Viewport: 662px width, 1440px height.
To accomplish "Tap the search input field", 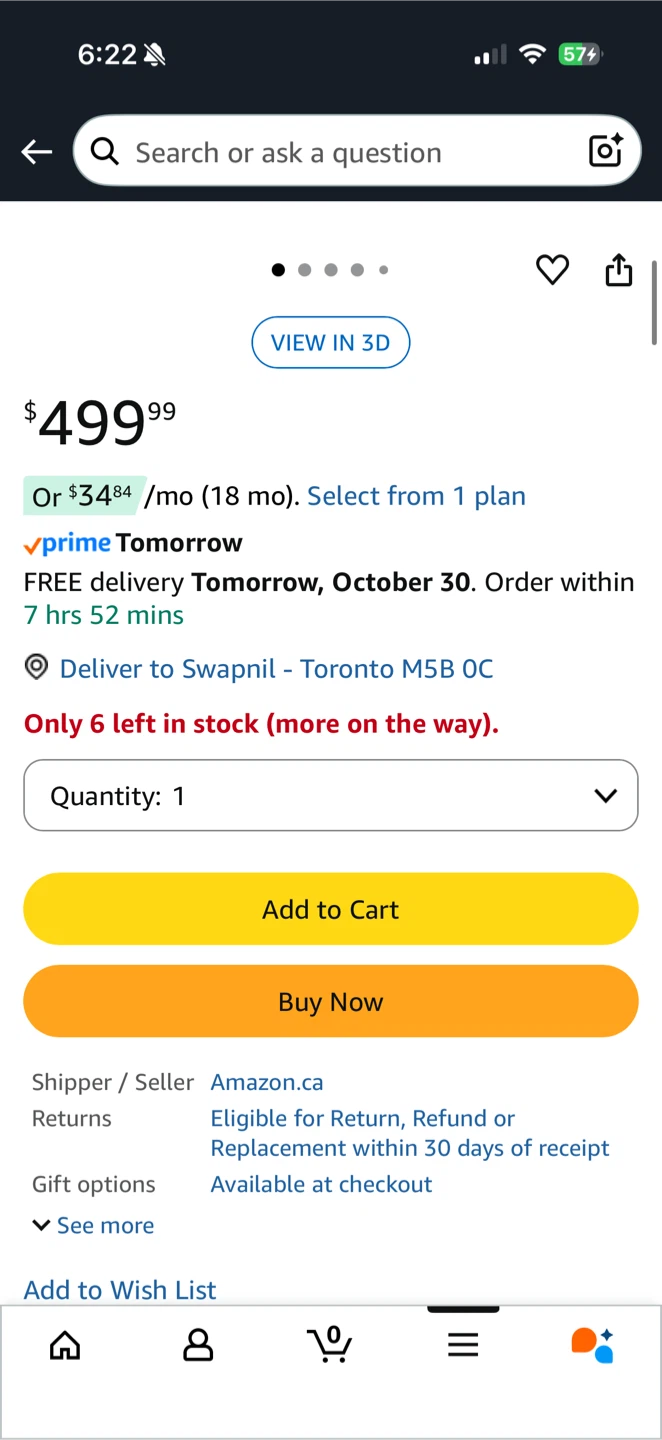I will 340,152.
